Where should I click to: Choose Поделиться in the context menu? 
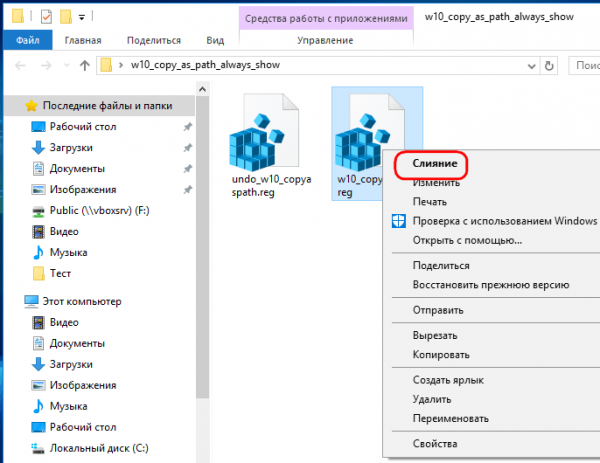pos(441,266)
